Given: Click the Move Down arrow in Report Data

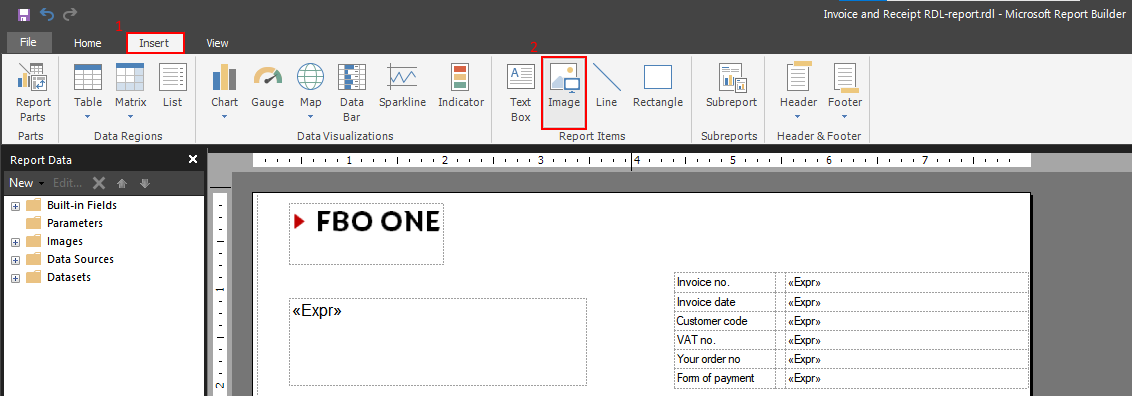Looking at the screenshot, I should tap(144, 183).
